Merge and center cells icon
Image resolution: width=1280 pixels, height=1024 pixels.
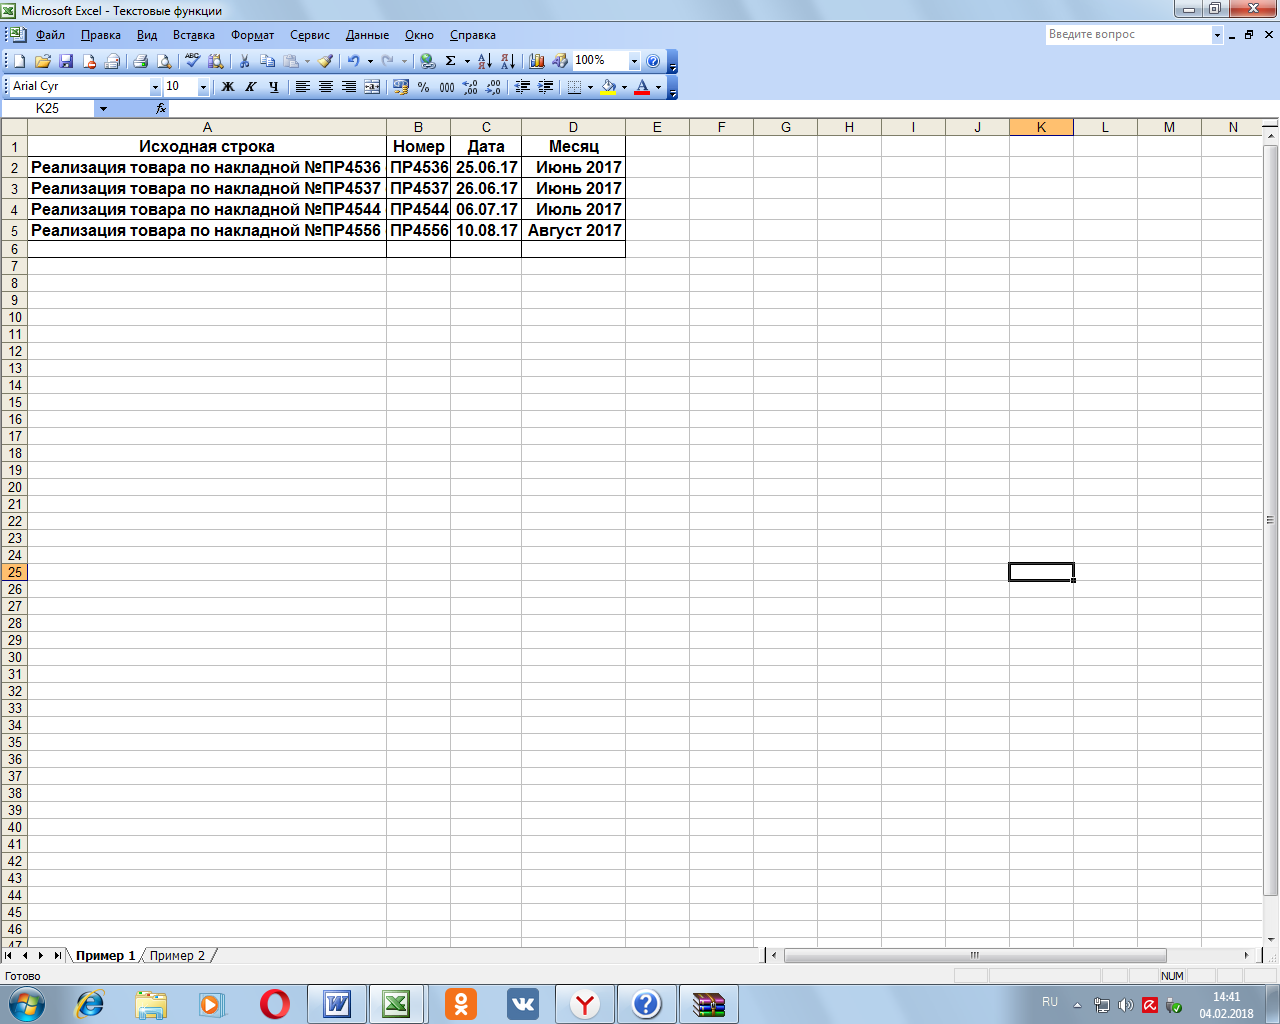coord(372,87)
